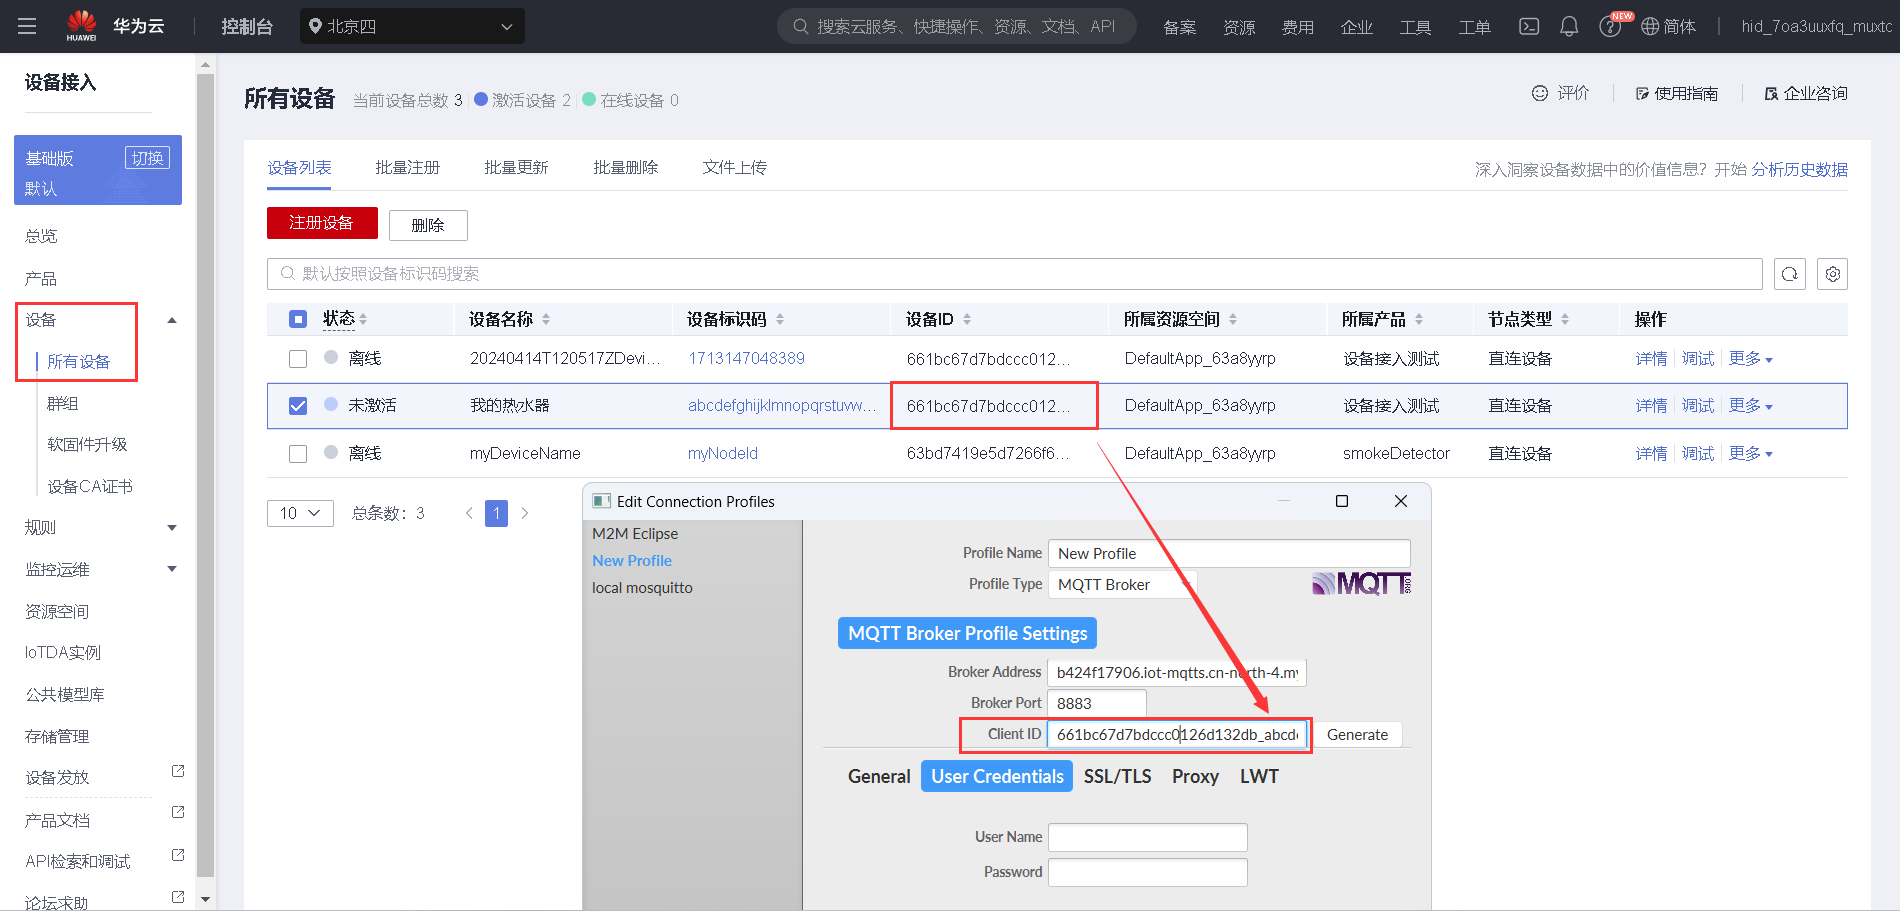Open 调试 for myDeviceName

[x=1698, y=454]
